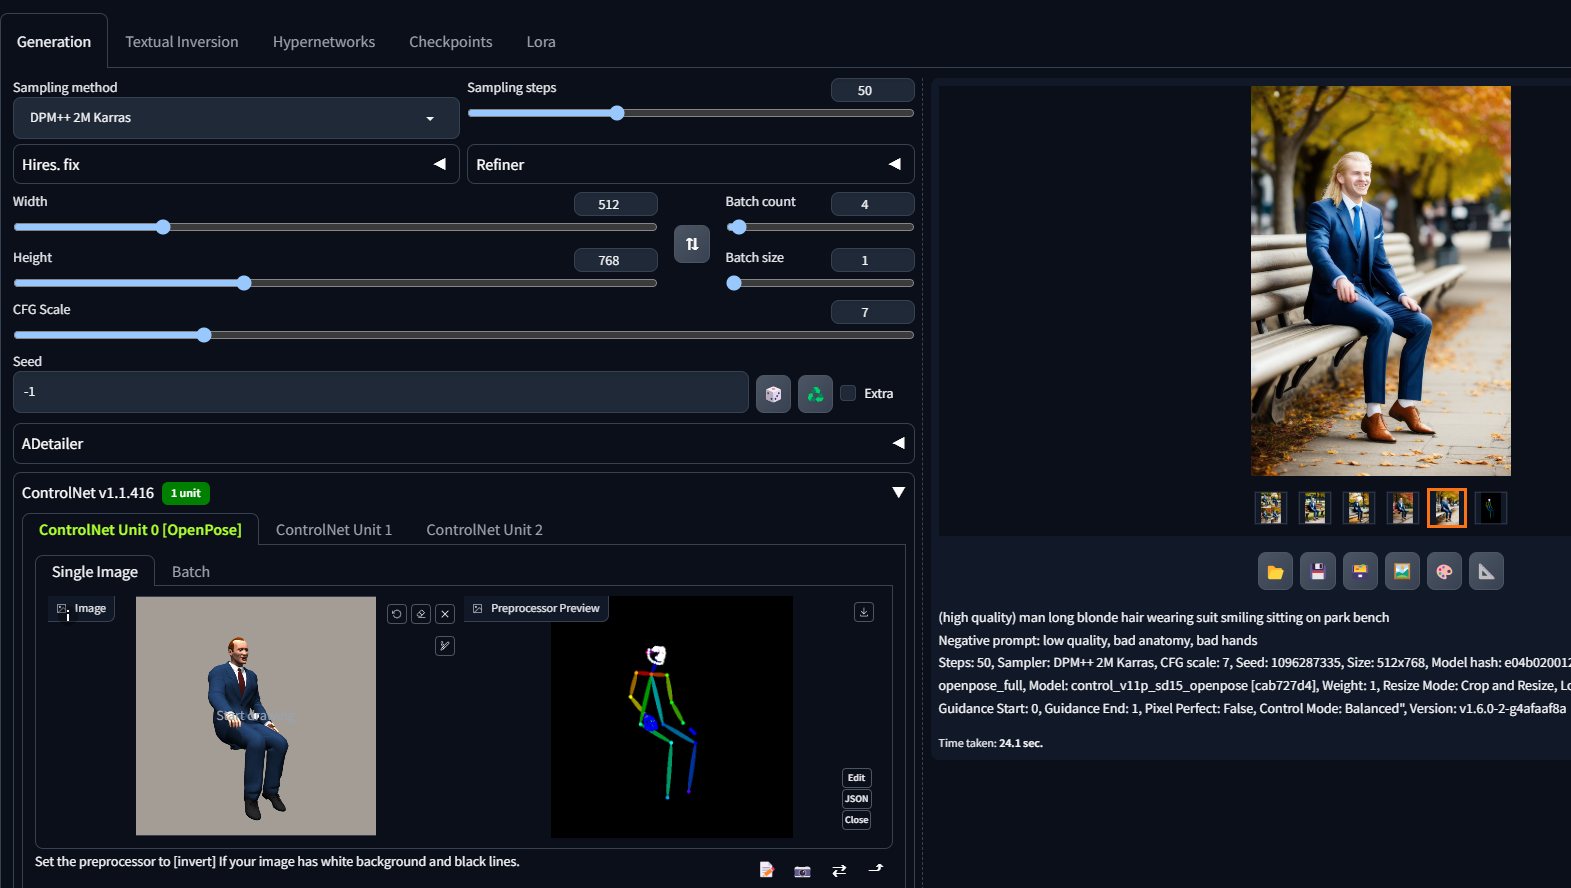
Task: Click the Height slider handle
Action: pos(244,283)
